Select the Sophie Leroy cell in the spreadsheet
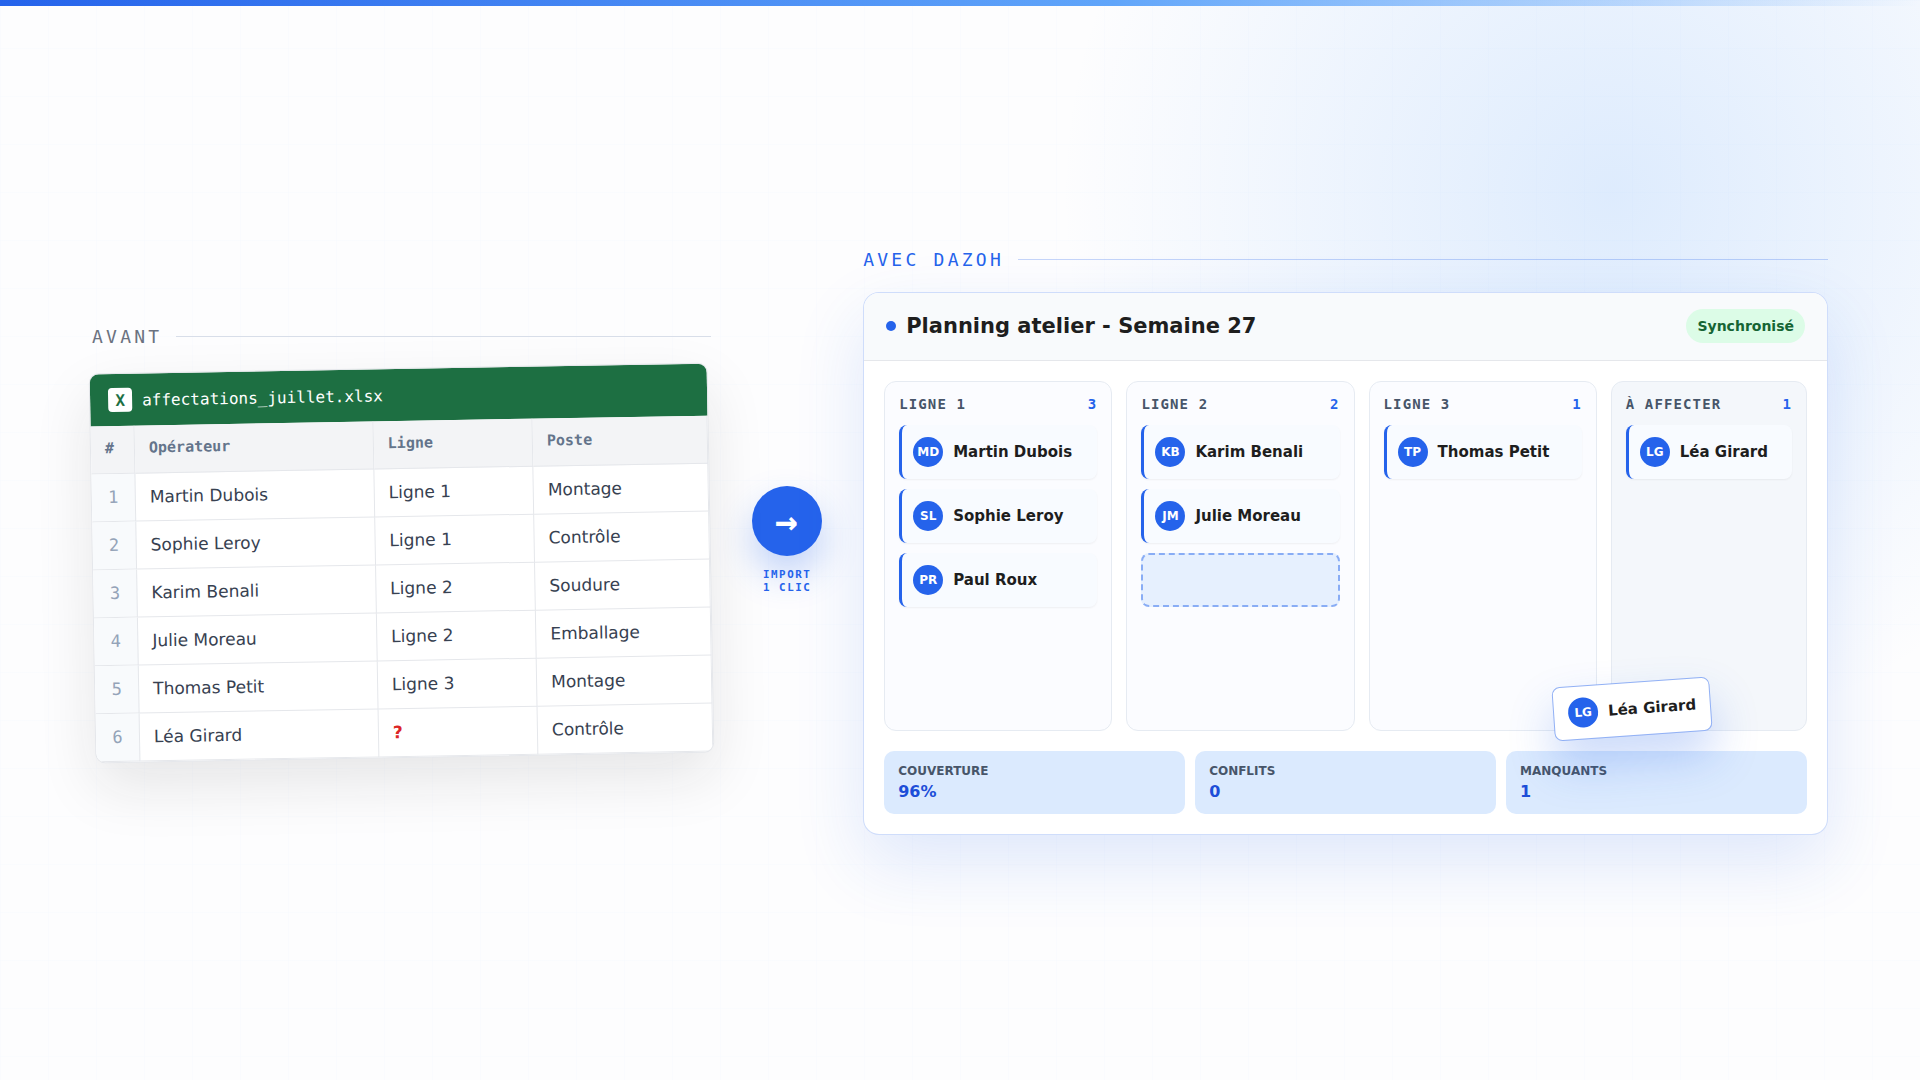Image resolution: width=1920 pixels, height=1080 pixels. [x=256, y=543]
